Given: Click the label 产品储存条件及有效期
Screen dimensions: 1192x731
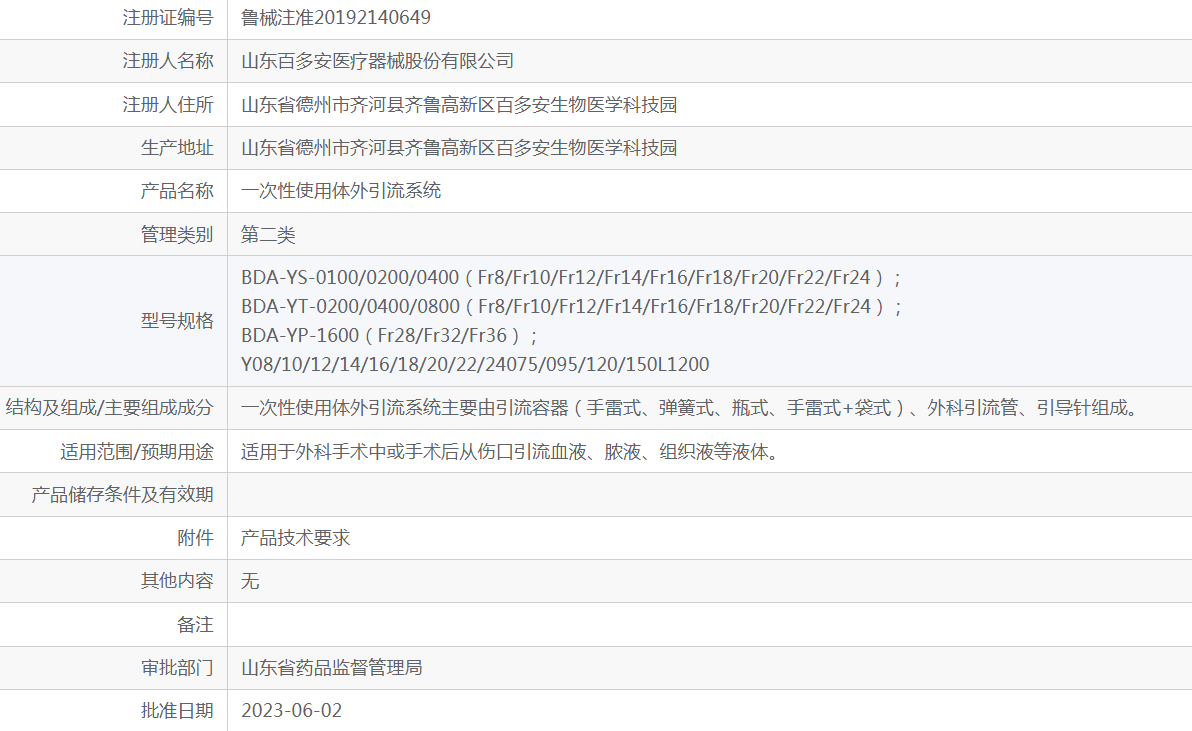Looking at the screenshot, I should [122, 495].
